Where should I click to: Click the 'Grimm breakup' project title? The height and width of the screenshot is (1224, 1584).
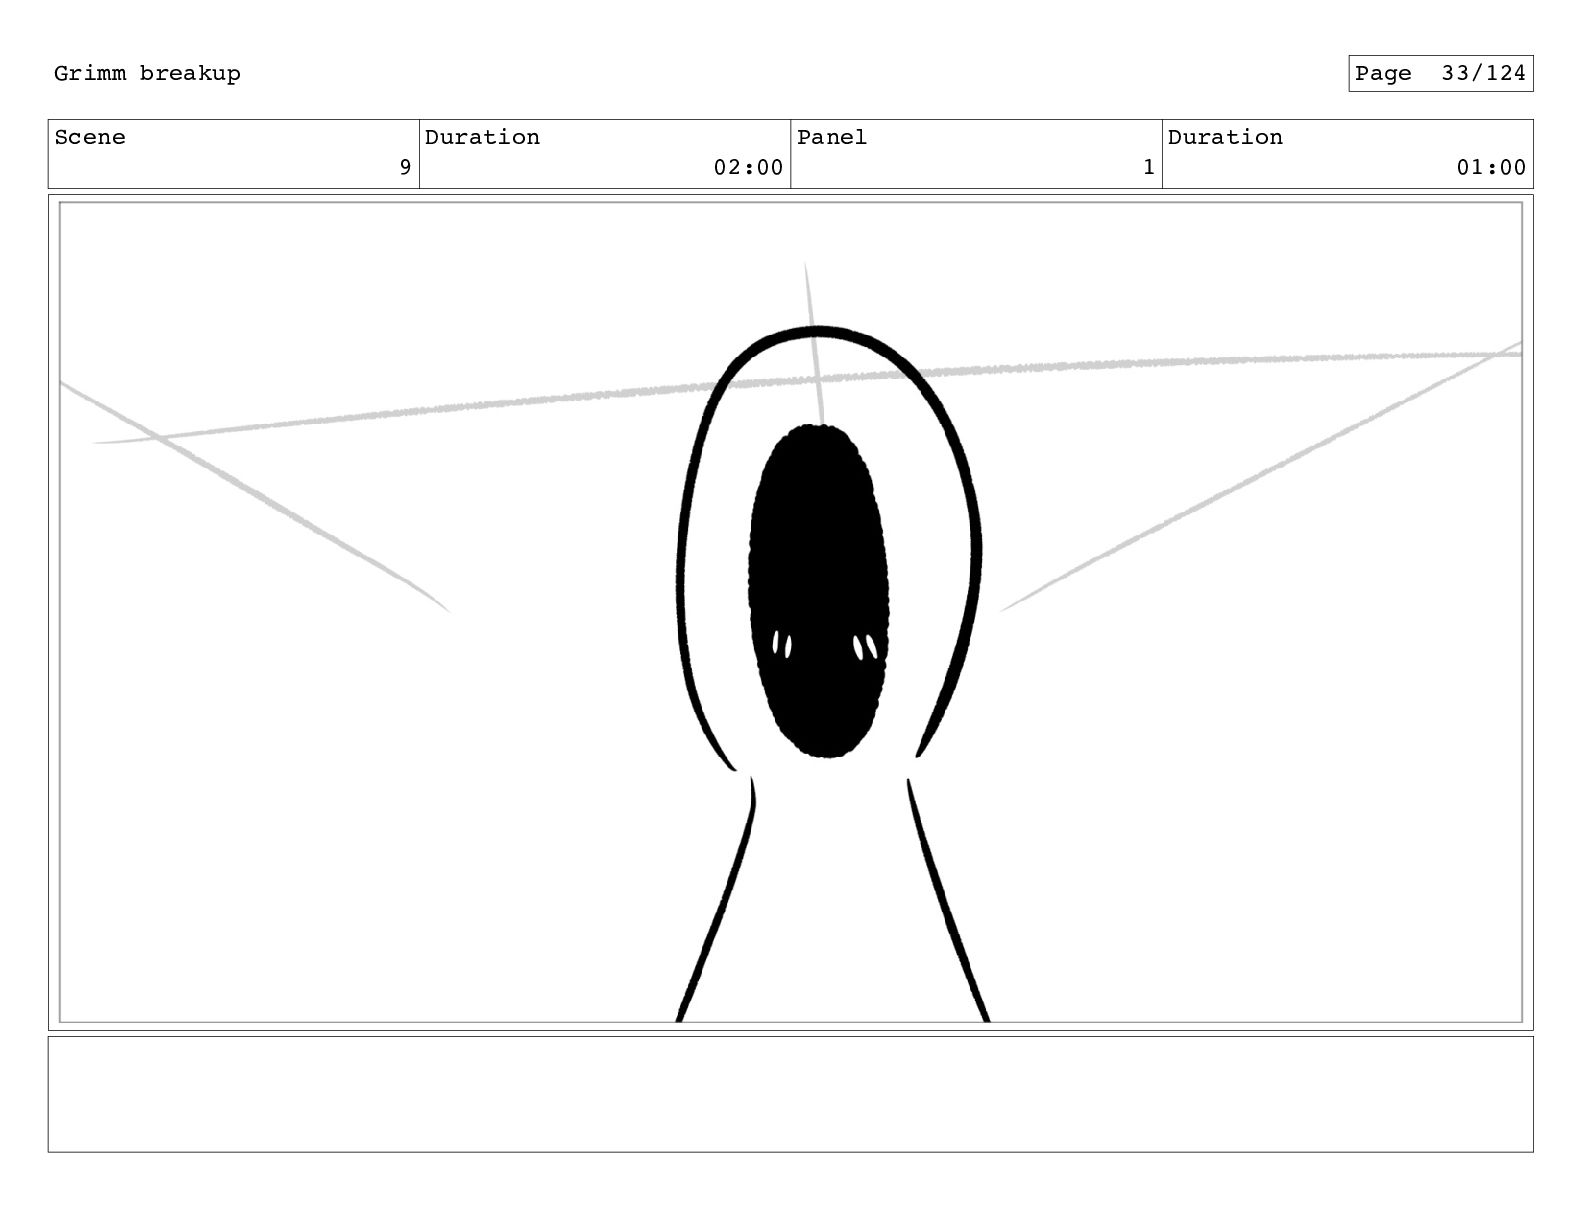pyautogui.click(x=147, y=74)
